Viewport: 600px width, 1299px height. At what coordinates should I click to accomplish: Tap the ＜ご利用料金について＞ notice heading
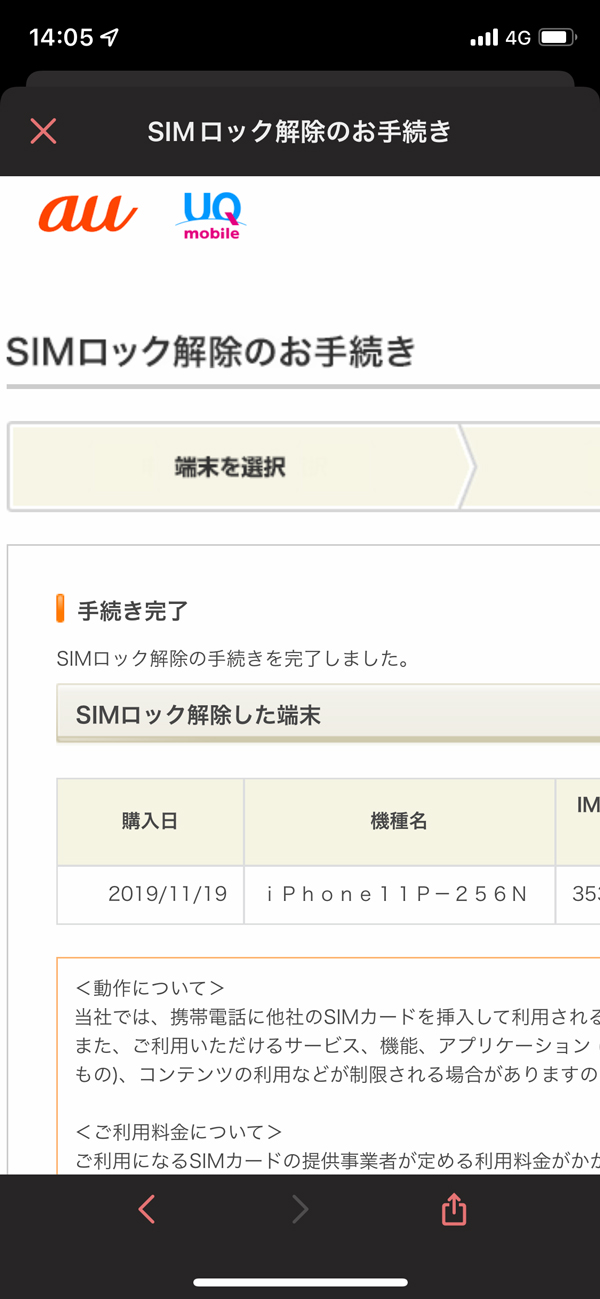click(x=179, y=1132)
